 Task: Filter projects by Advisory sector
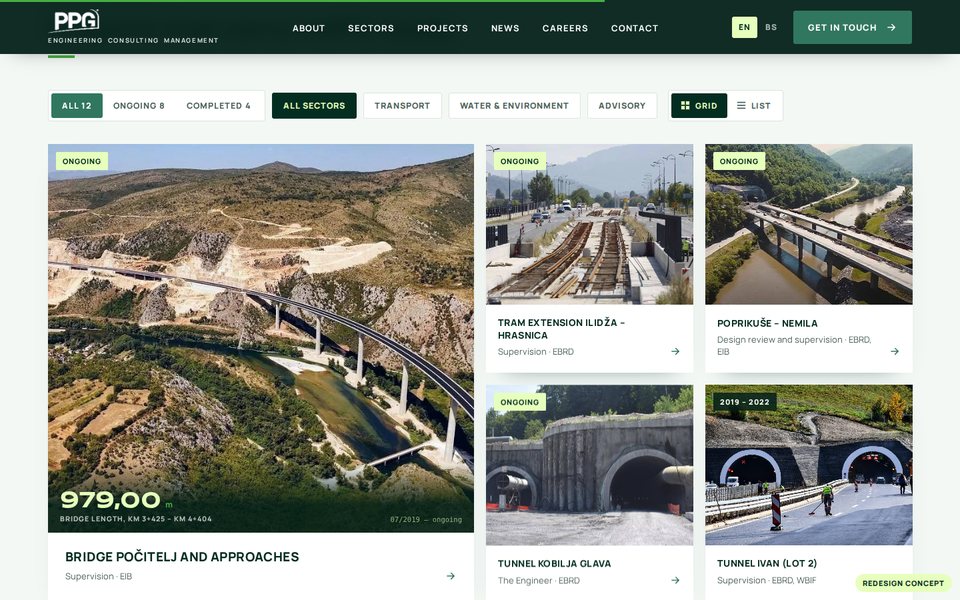coord(622,105)
